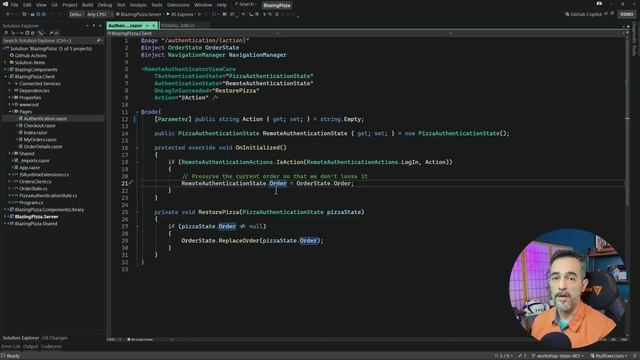Collapse the BlazingPizza.Client project
The width and height of the screenshot is (640, 360).
coord(5,76)
